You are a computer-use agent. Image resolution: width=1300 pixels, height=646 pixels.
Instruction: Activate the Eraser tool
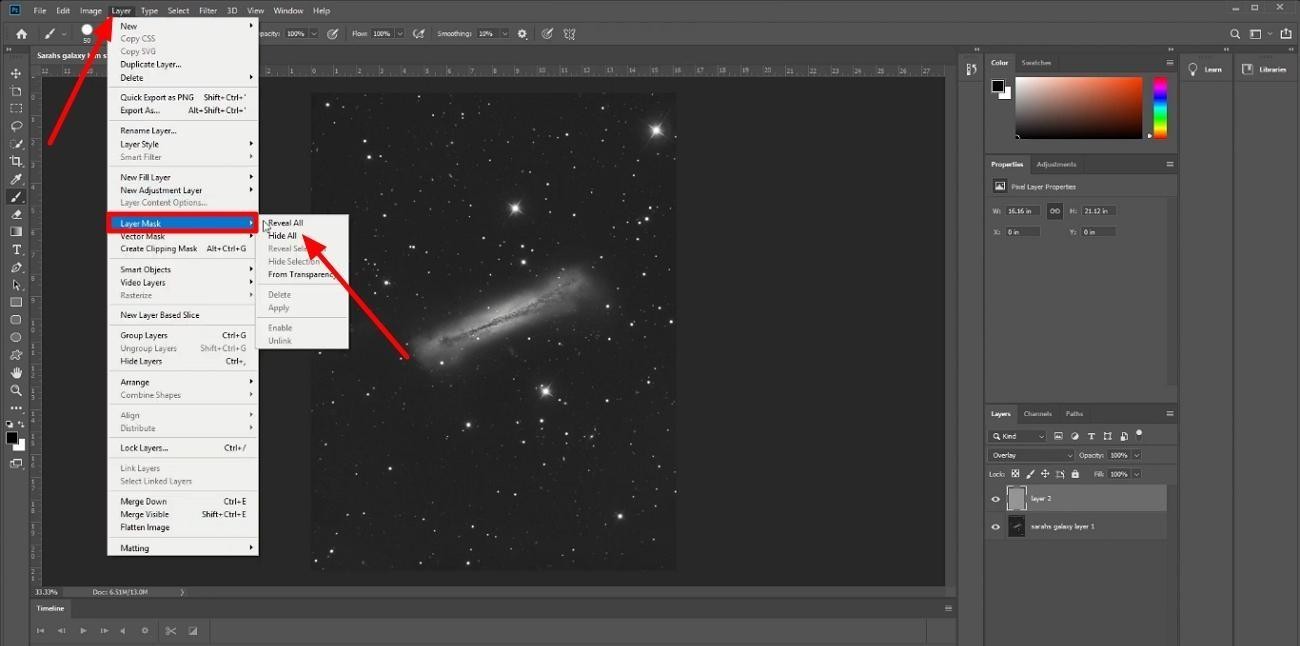pos(16,214)
